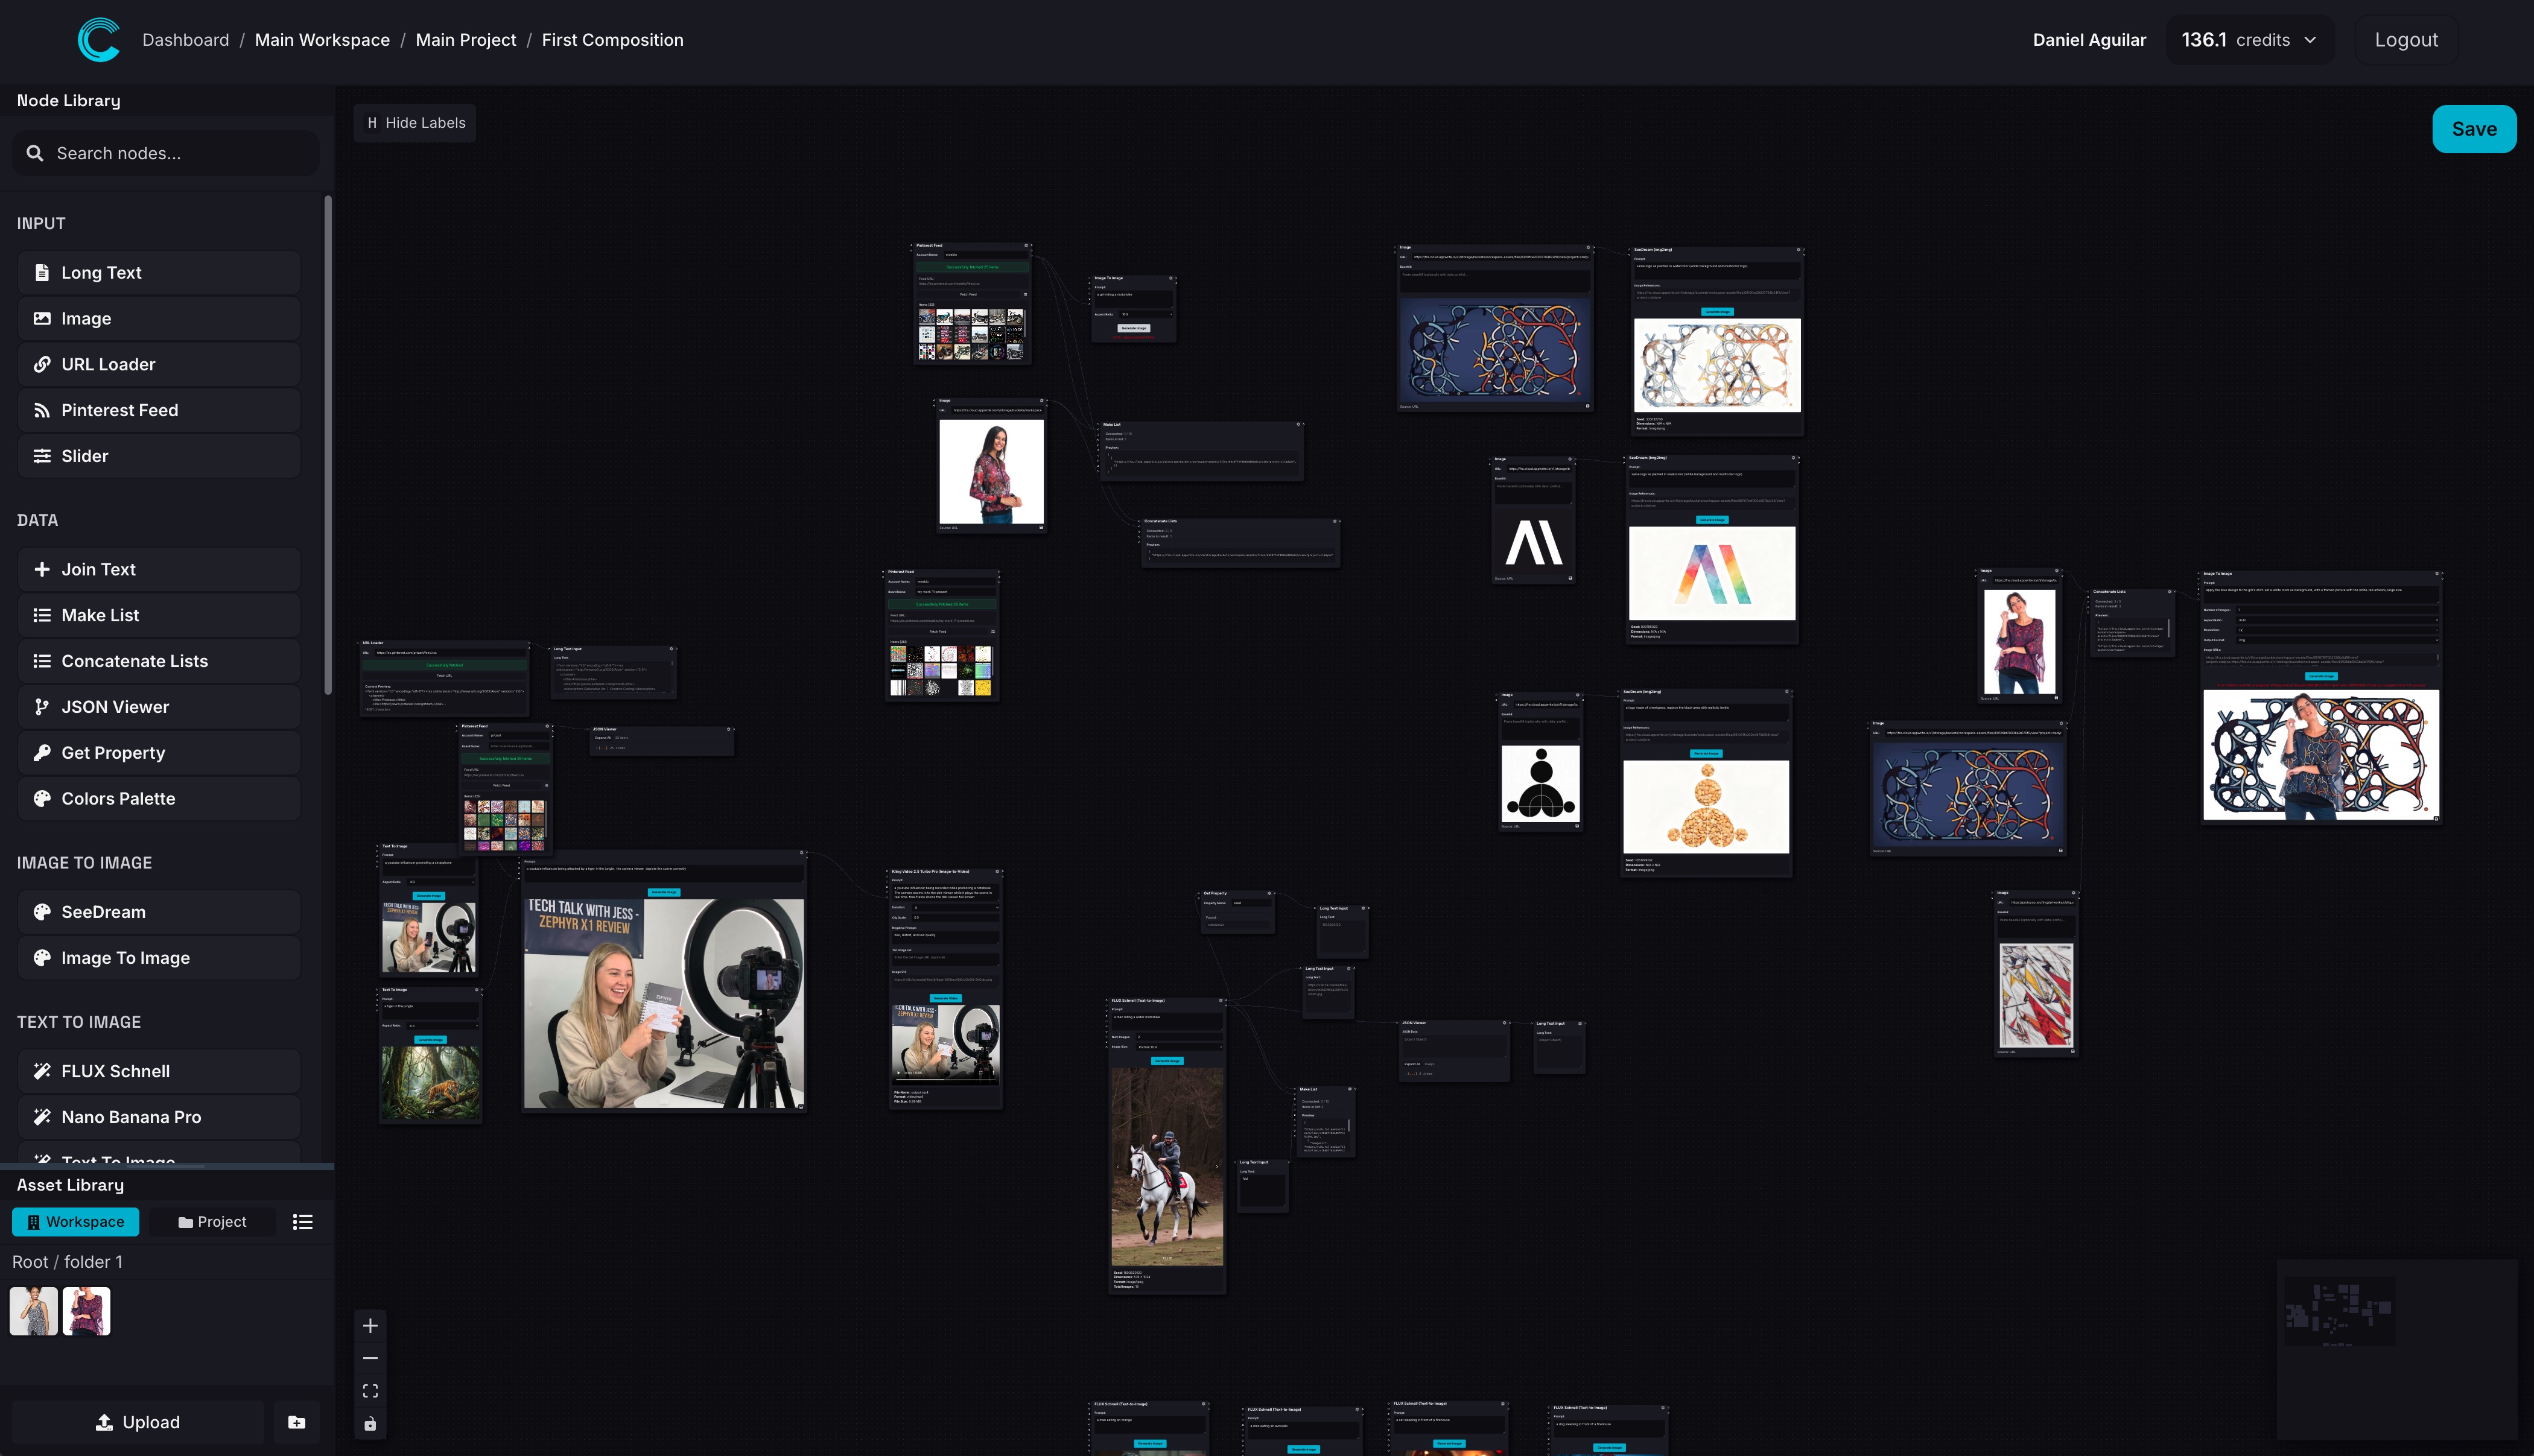Viewport: 2534px width, 1456px height.
Task: Click the app logo in header
Action: pyautogui.click(x=98, y=40)
